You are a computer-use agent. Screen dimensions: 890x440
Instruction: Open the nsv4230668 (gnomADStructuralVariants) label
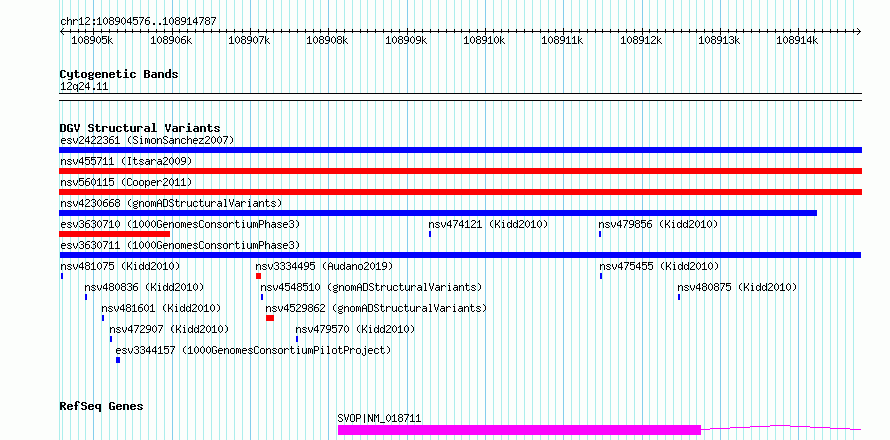[171, 203]
